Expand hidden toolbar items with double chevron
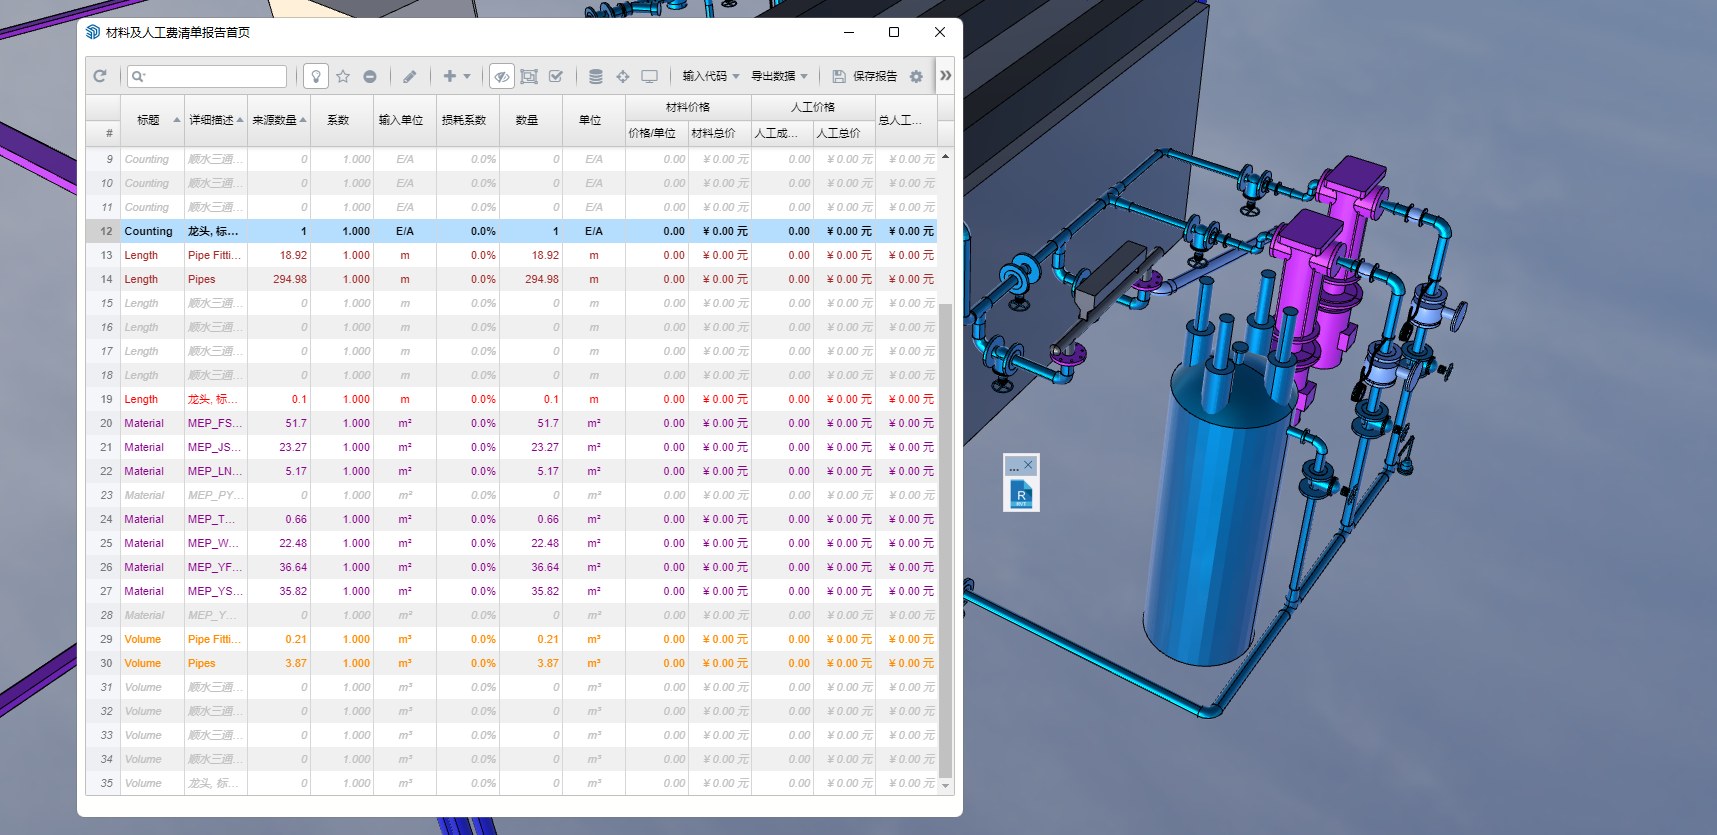 (945, 75)
